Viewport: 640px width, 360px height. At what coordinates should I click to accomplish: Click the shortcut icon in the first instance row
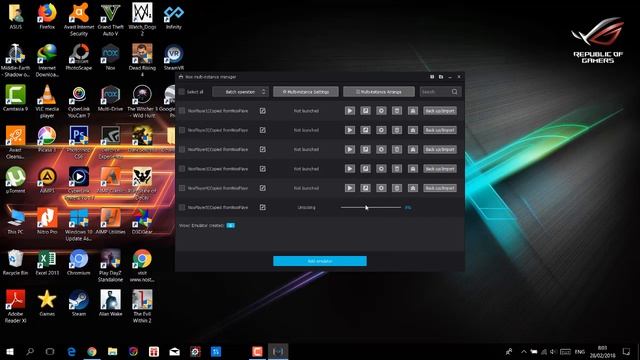tap(413, 111)
